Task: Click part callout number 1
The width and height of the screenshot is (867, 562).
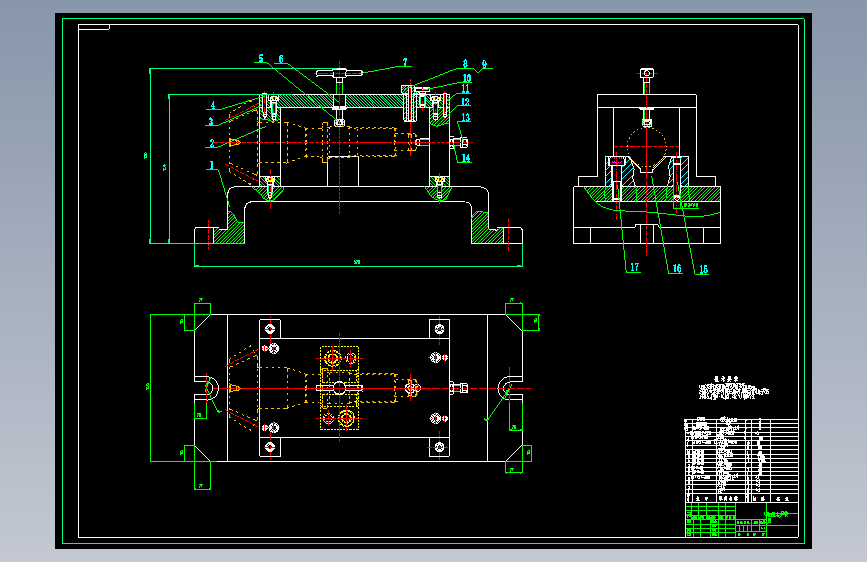Action: [x=211, y=165]
